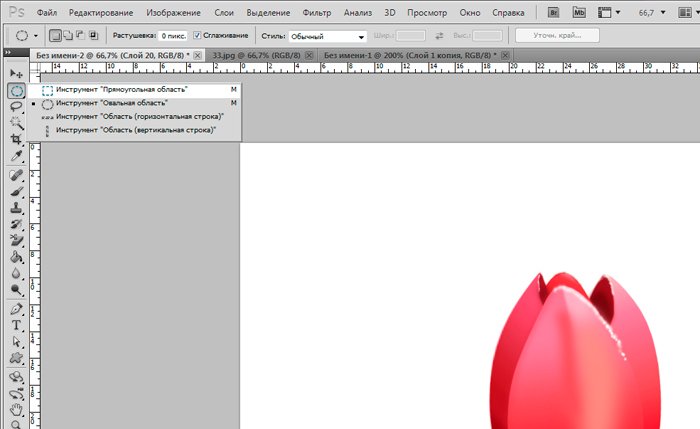Click the Уточн. край... button

[x=556, y=36]
